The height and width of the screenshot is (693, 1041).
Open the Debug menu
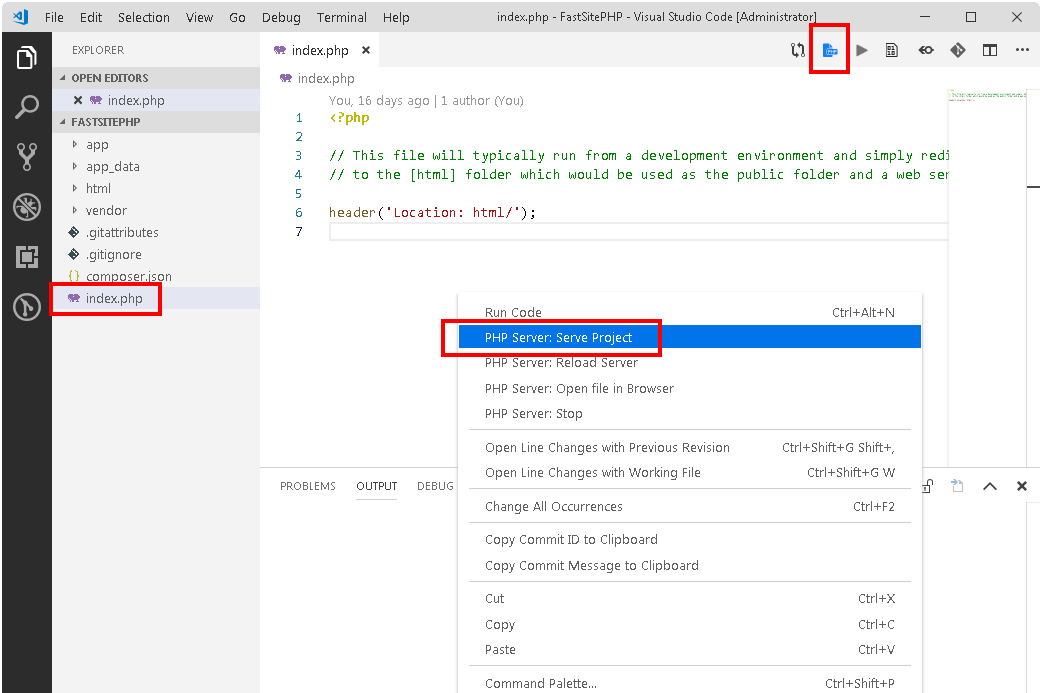click(x=281, y=17)
